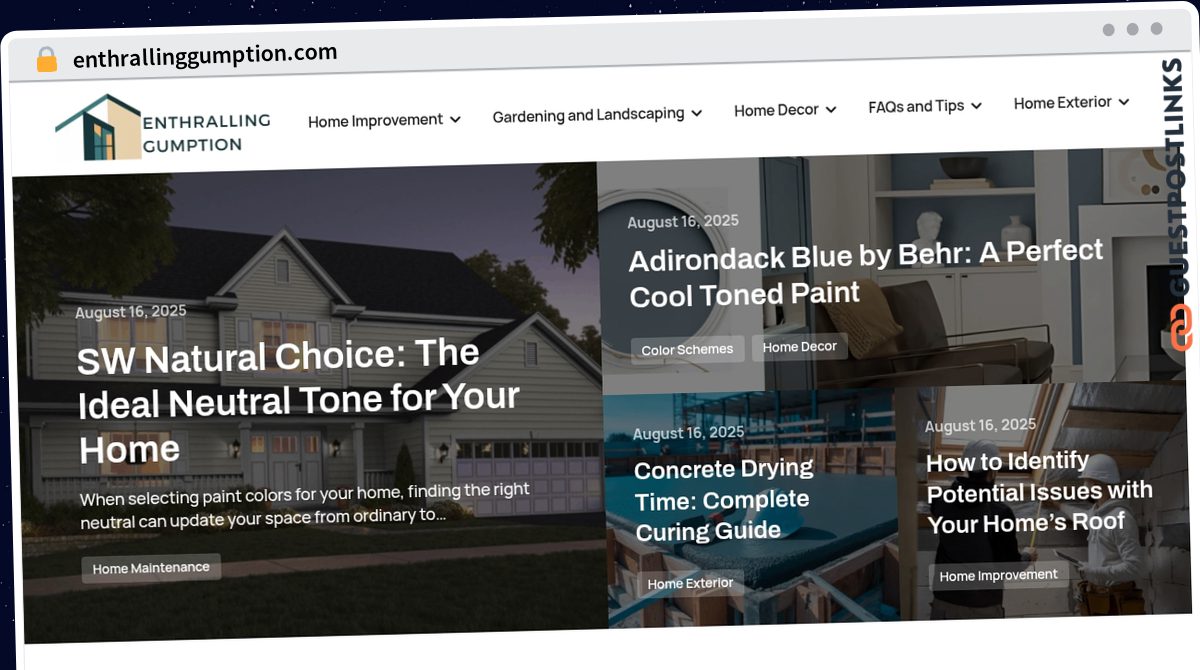Open the Home Decor dropdown arrow
Screen dimensions: 1200x670
[831, 108]
